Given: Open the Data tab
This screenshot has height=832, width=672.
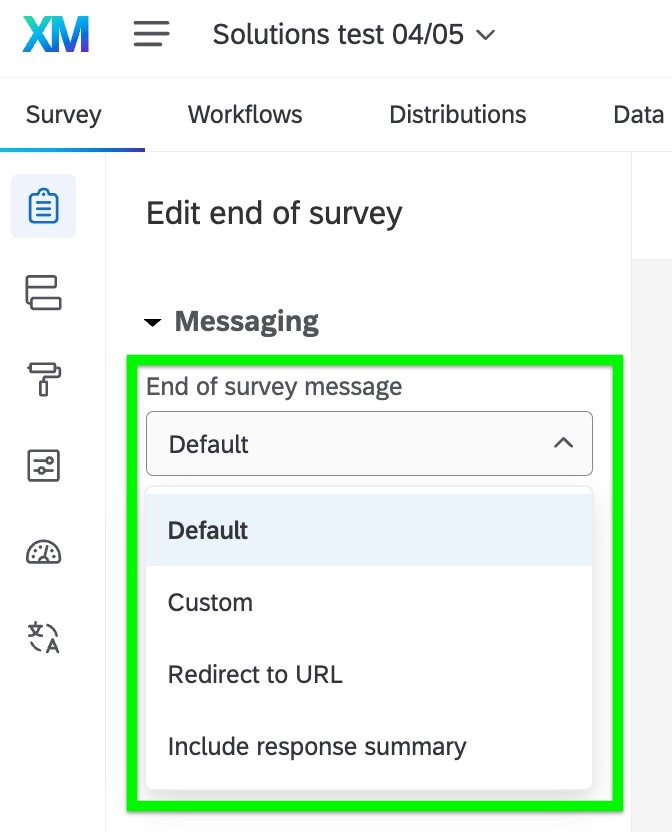Looking at the screenshot, I should (x=638, y=115).
